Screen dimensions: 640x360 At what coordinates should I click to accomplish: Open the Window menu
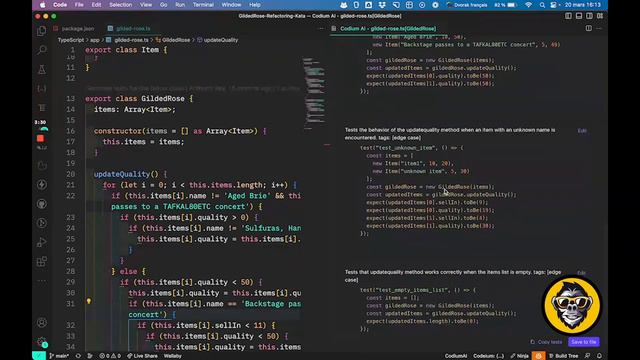[231, 5]
